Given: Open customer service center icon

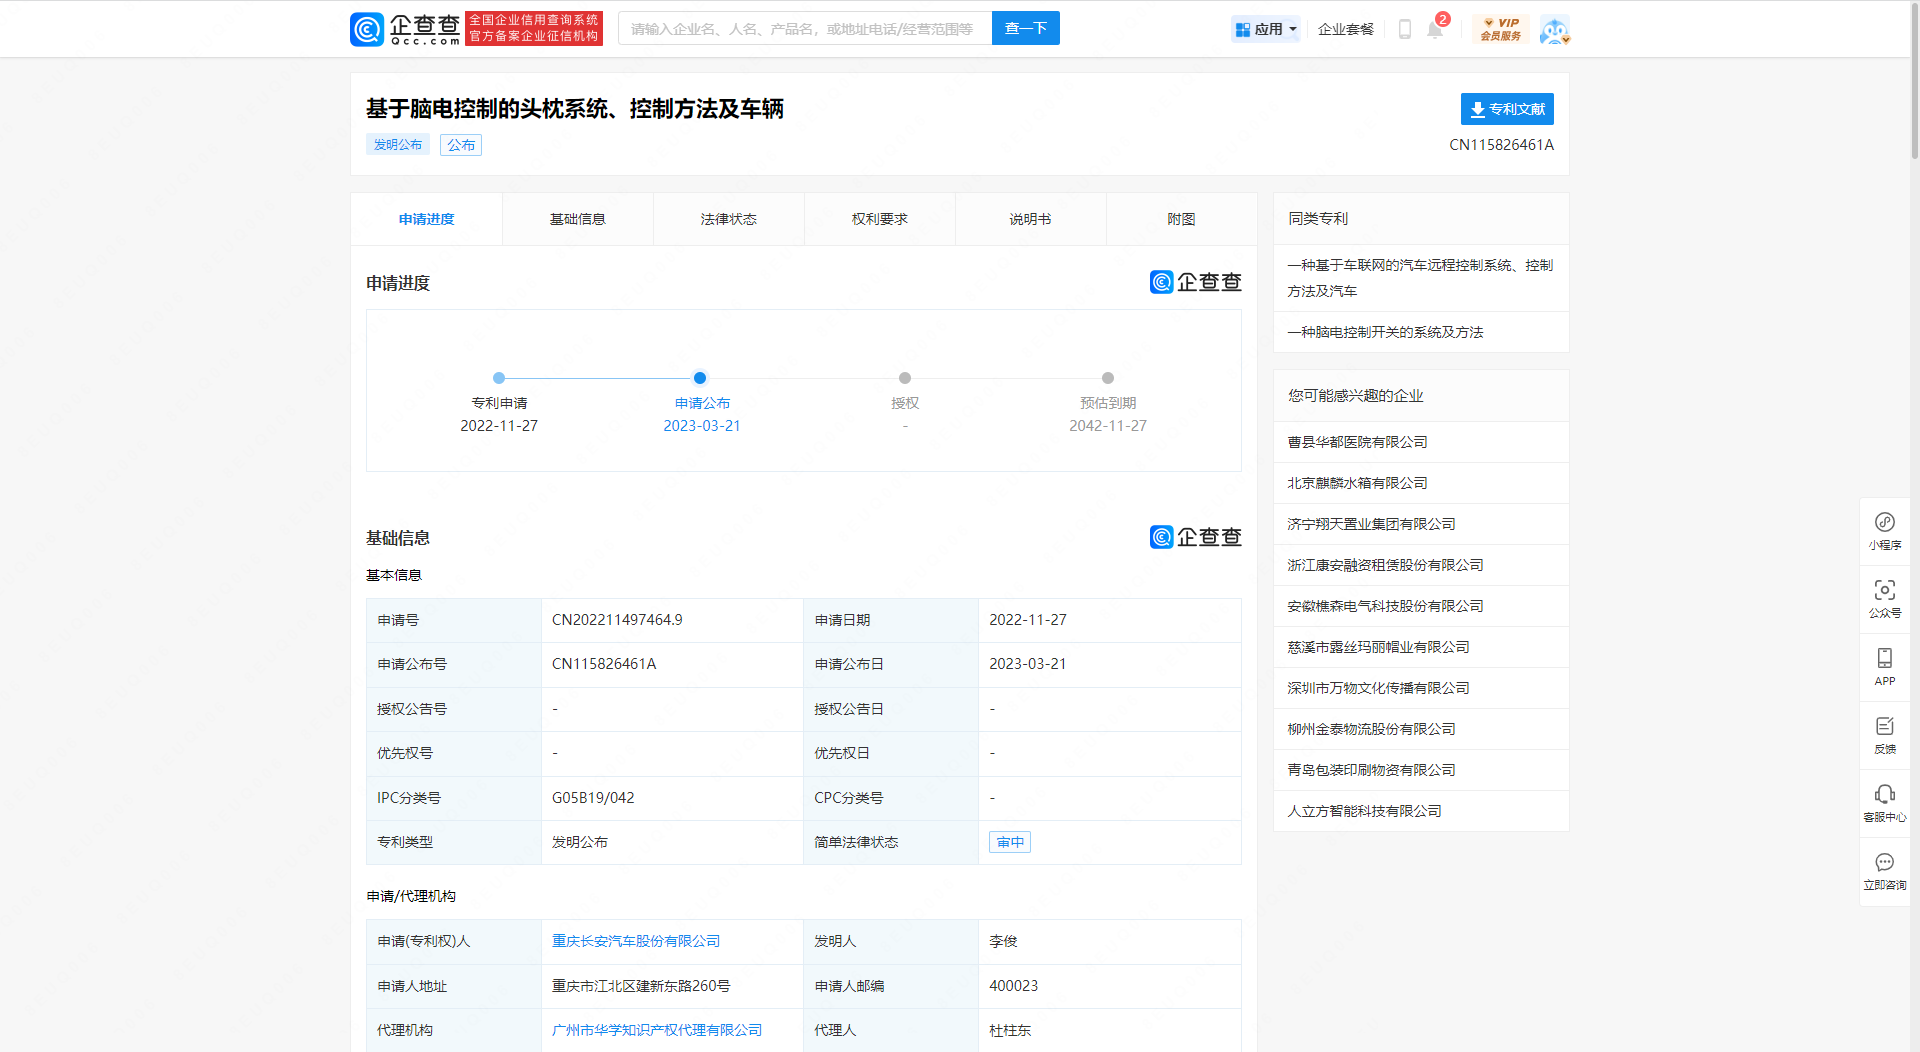Looking at the screenshot, I should (1885, 803).
